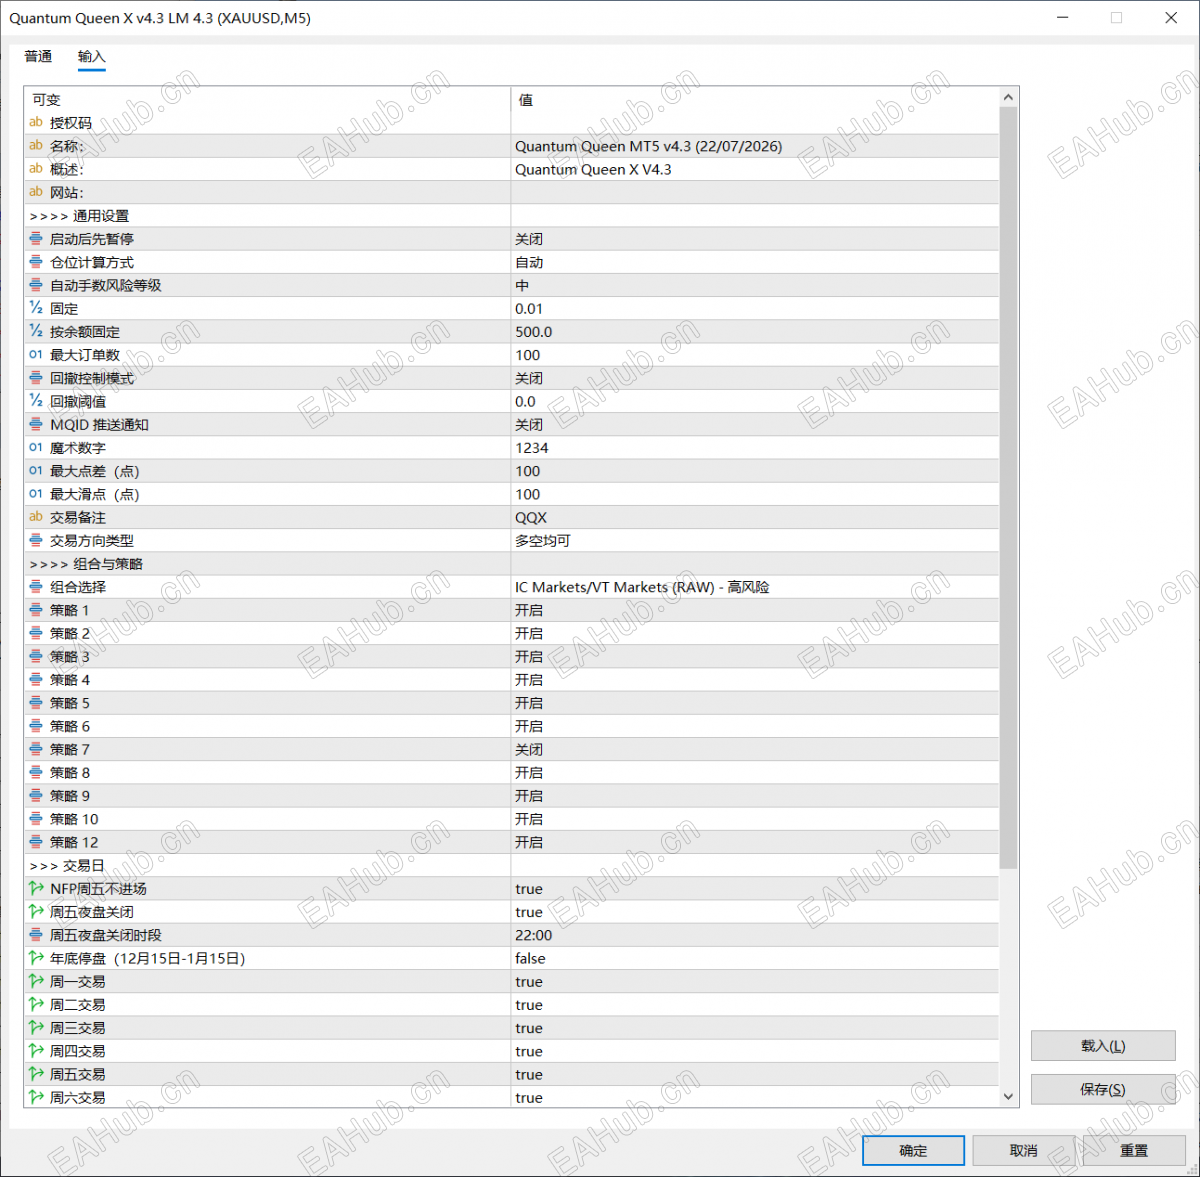Click the ½ double icon beside 固定
Screen dimensions: 1200x1177
(x=36, y=307)
